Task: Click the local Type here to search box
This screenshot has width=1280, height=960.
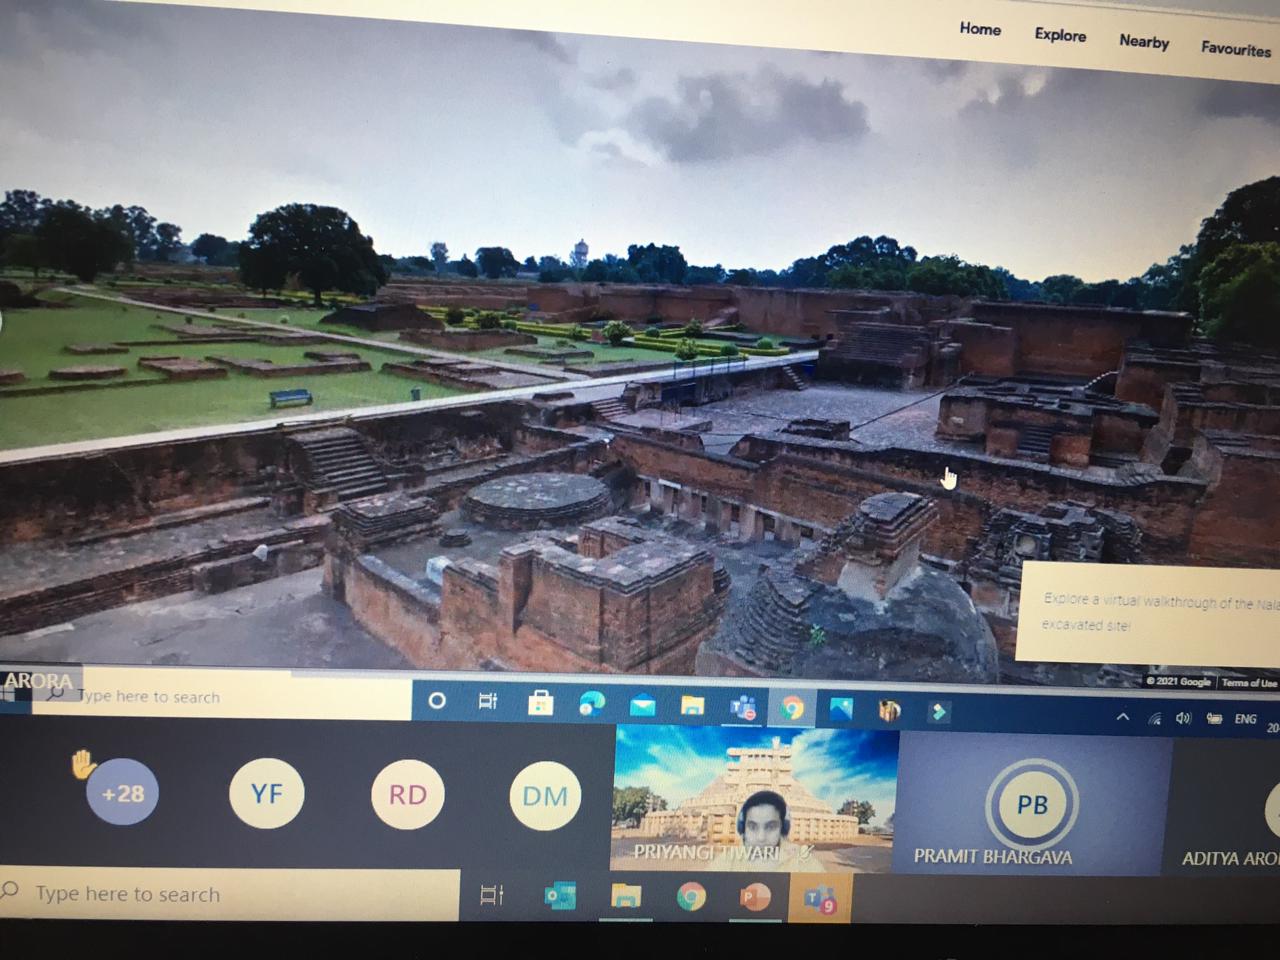Action: 230,894
